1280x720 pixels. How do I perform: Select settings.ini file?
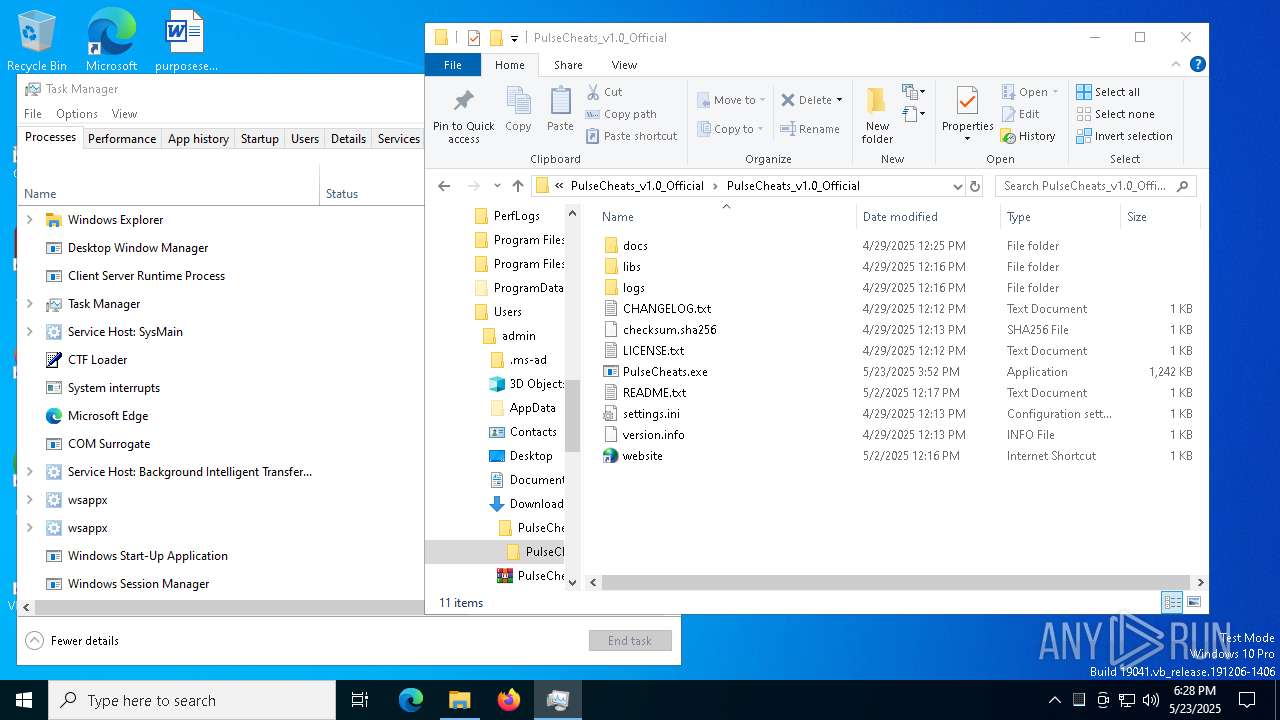(651, 414)
